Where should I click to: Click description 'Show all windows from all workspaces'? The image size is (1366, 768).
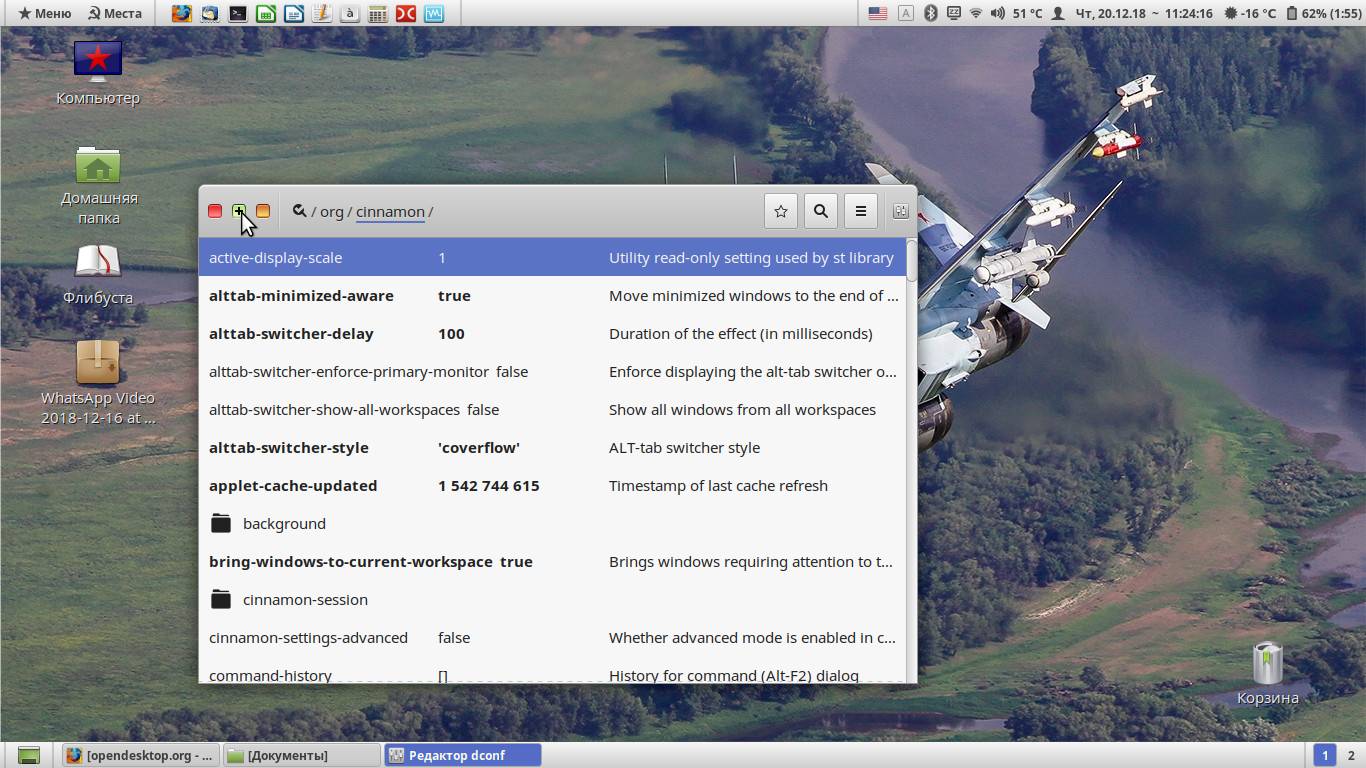click(x=742, y=409)
